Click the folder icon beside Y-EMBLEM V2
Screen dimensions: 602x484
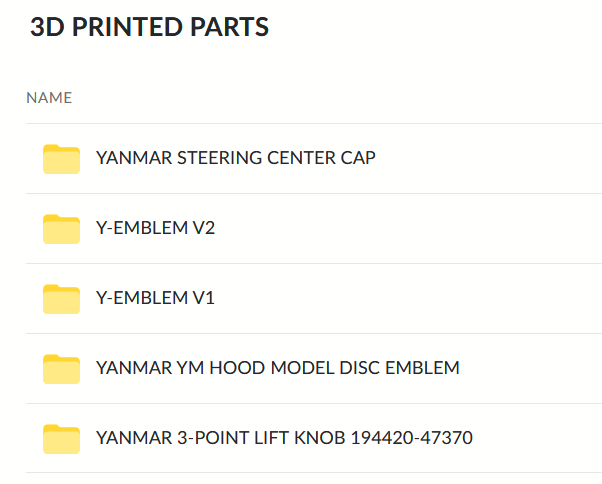pos(61,229)
